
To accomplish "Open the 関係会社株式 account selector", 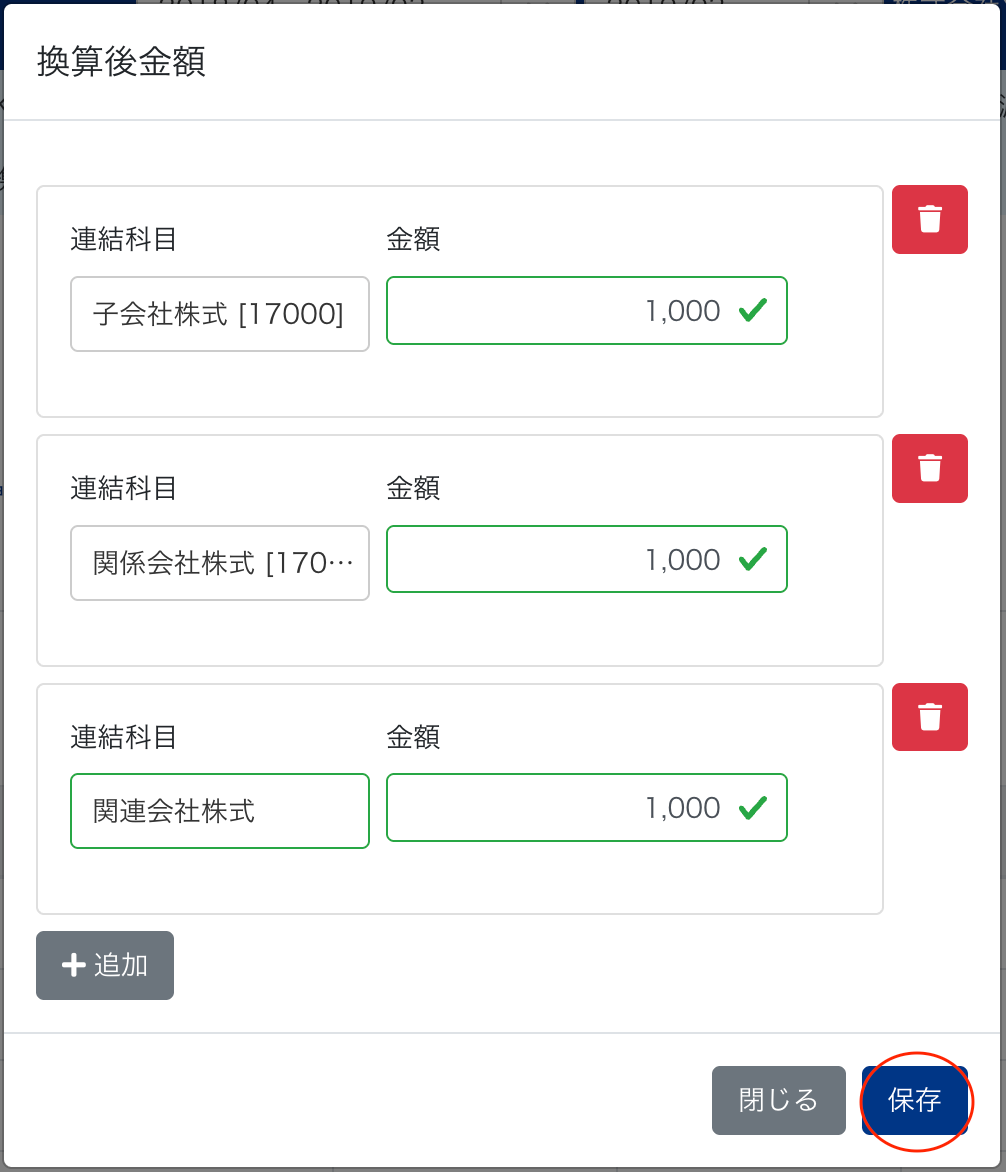I will (220, 563).
